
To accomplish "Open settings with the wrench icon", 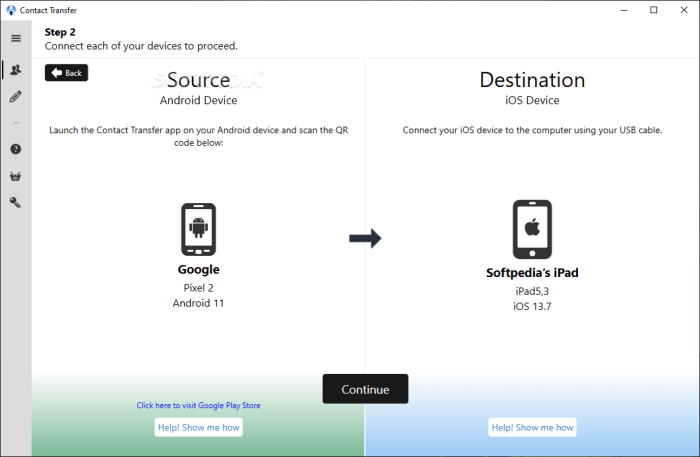I will coord(15,202).
